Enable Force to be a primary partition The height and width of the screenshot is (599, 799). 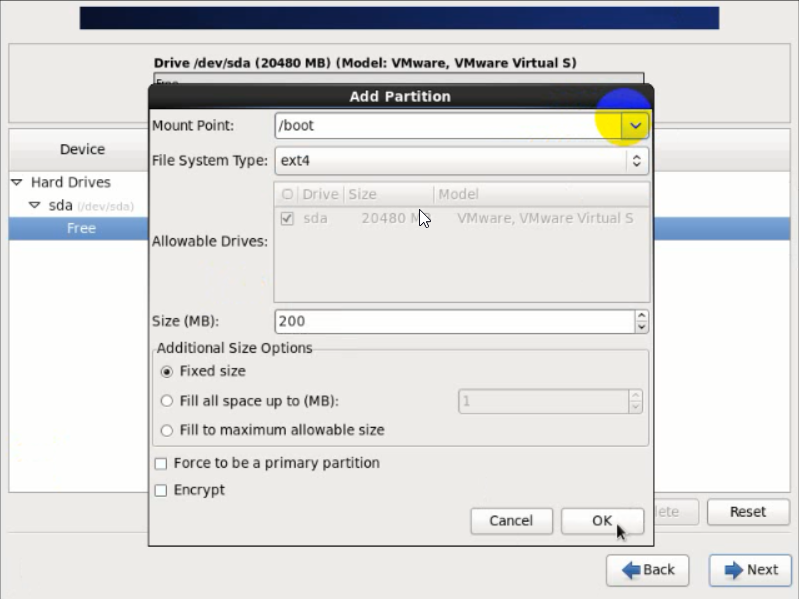(161, 464)
